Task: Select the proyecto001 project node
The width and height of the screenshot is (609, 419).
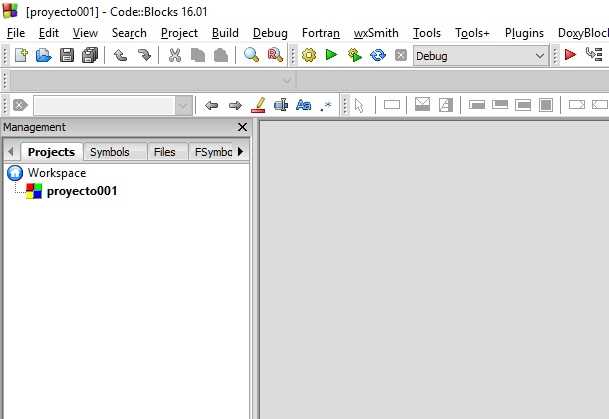Action: pyautogui.click(x=82, y=191)
